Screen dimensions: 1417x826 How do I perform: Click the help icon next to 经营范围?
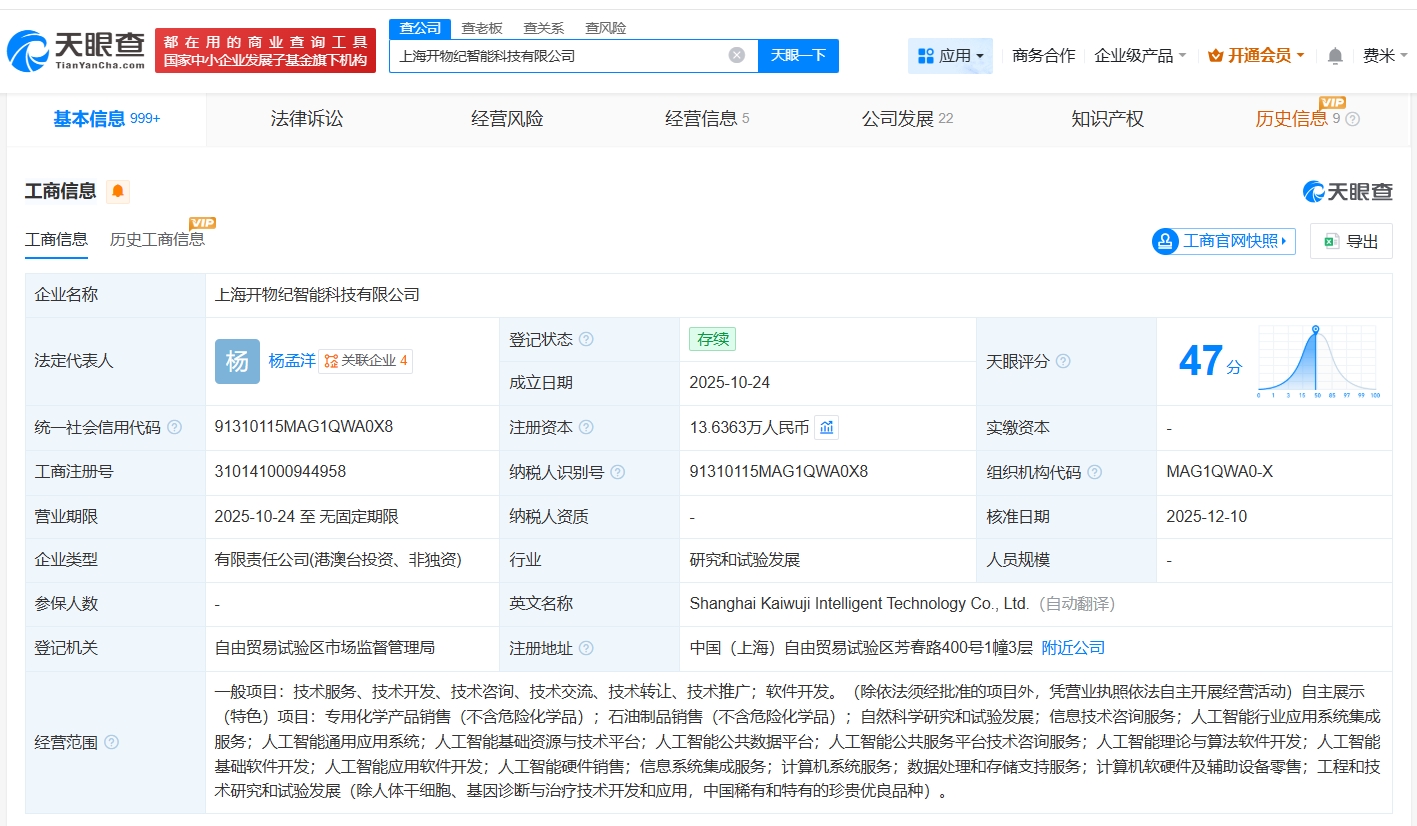tap(112, 742)
